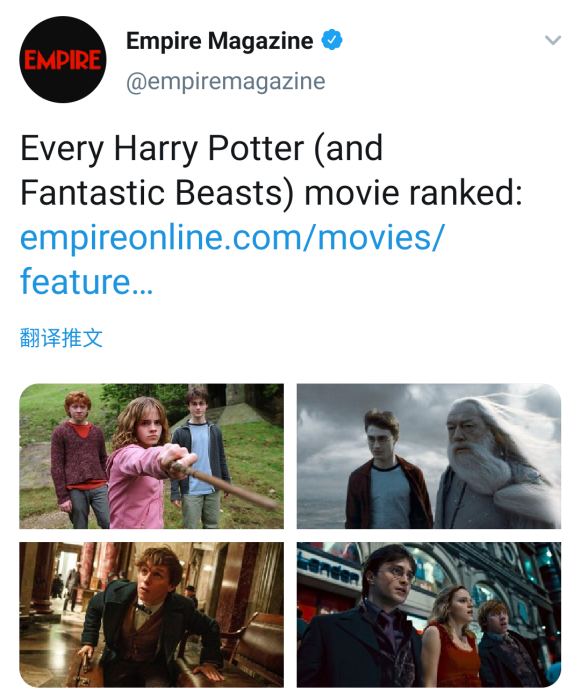Viewport: 580px width, 700px height.
Task: Click the boy in maroon sweater
Action: [79, 460]
